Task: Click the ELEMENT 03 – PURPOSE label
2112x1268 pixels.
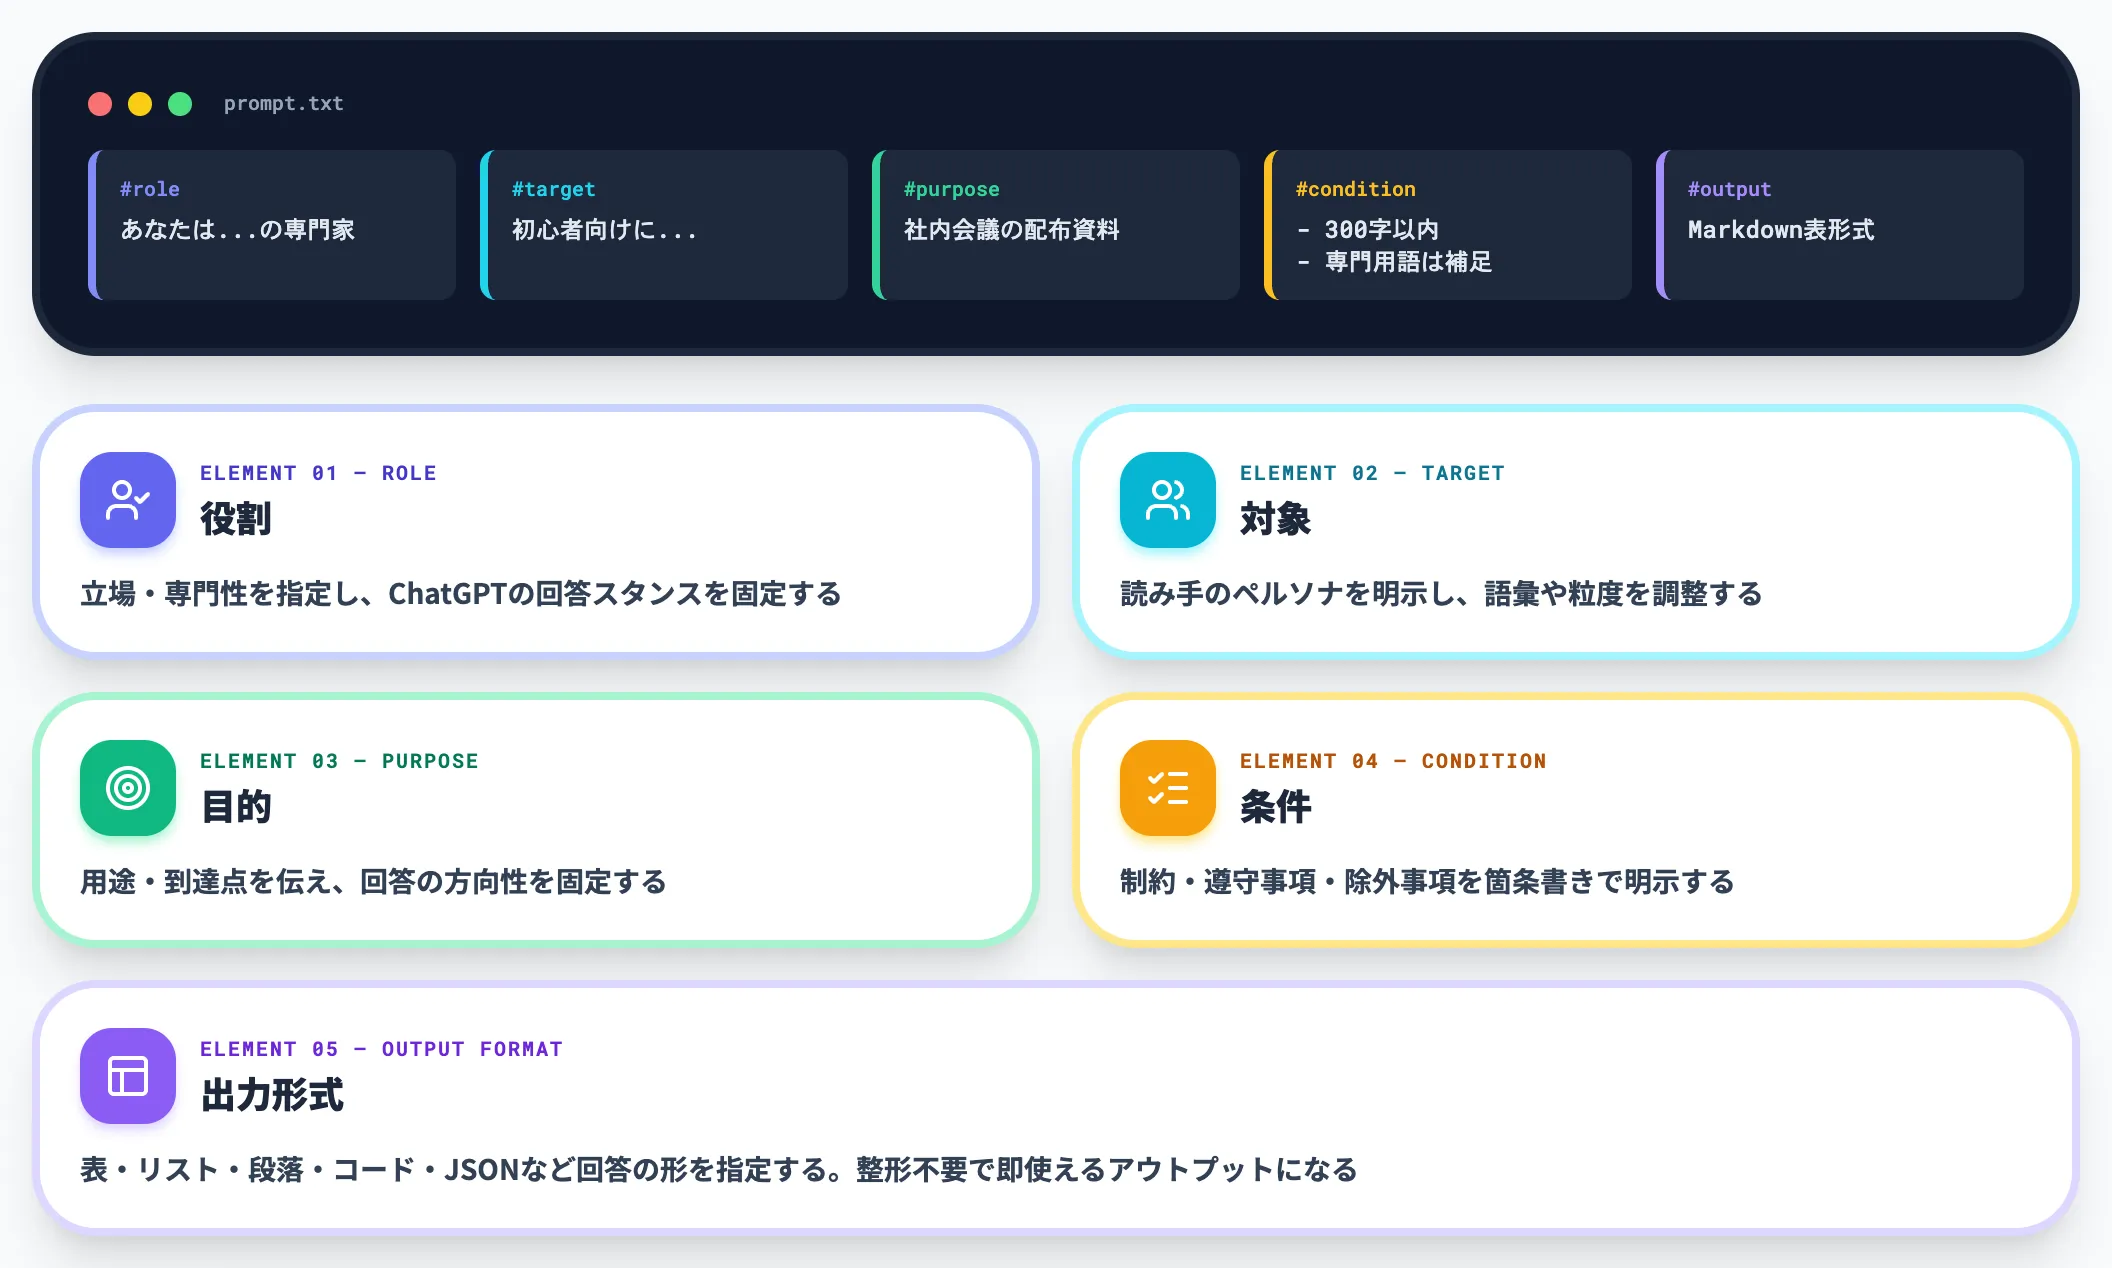Action: tap(339, 761)
